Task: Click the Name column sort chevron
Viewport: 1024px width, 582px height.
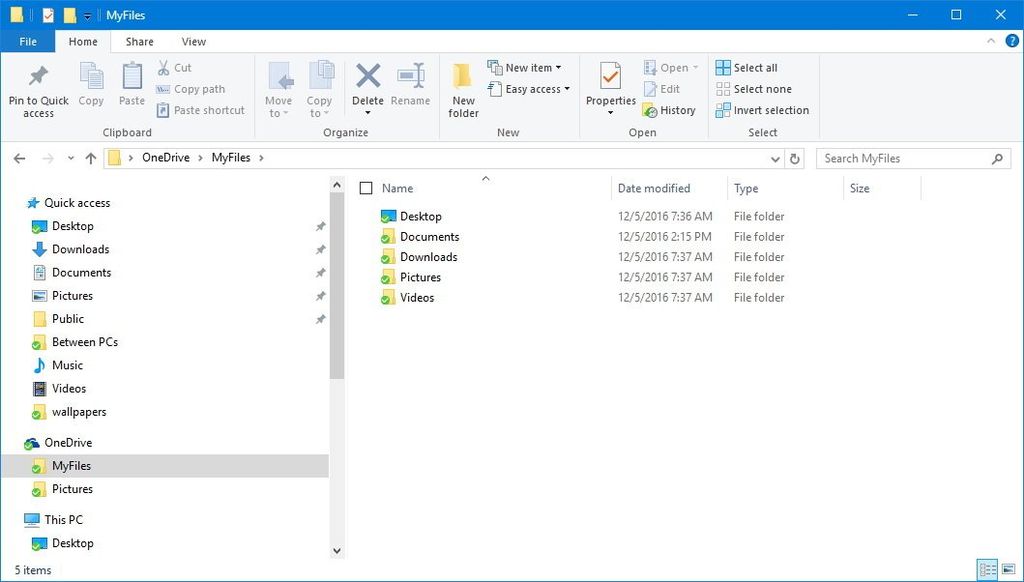Action: [x=486, y=177]
